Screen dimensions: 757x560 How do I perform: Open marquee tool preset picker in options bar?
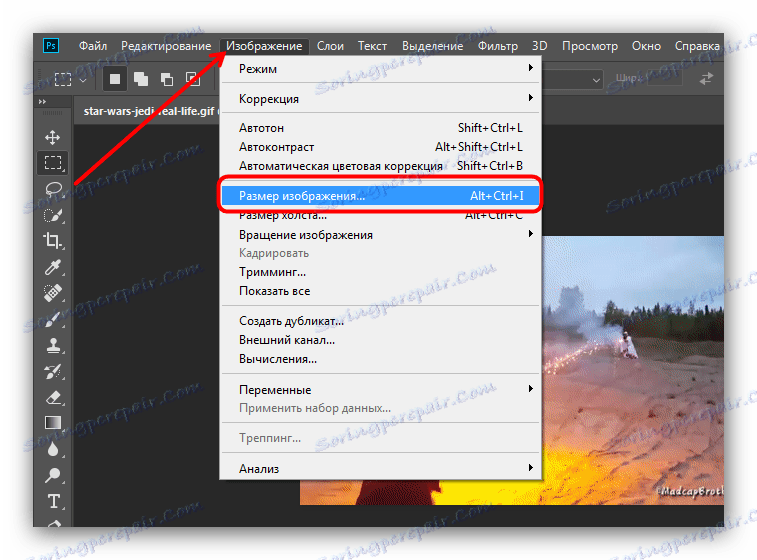tap(70, 79)
